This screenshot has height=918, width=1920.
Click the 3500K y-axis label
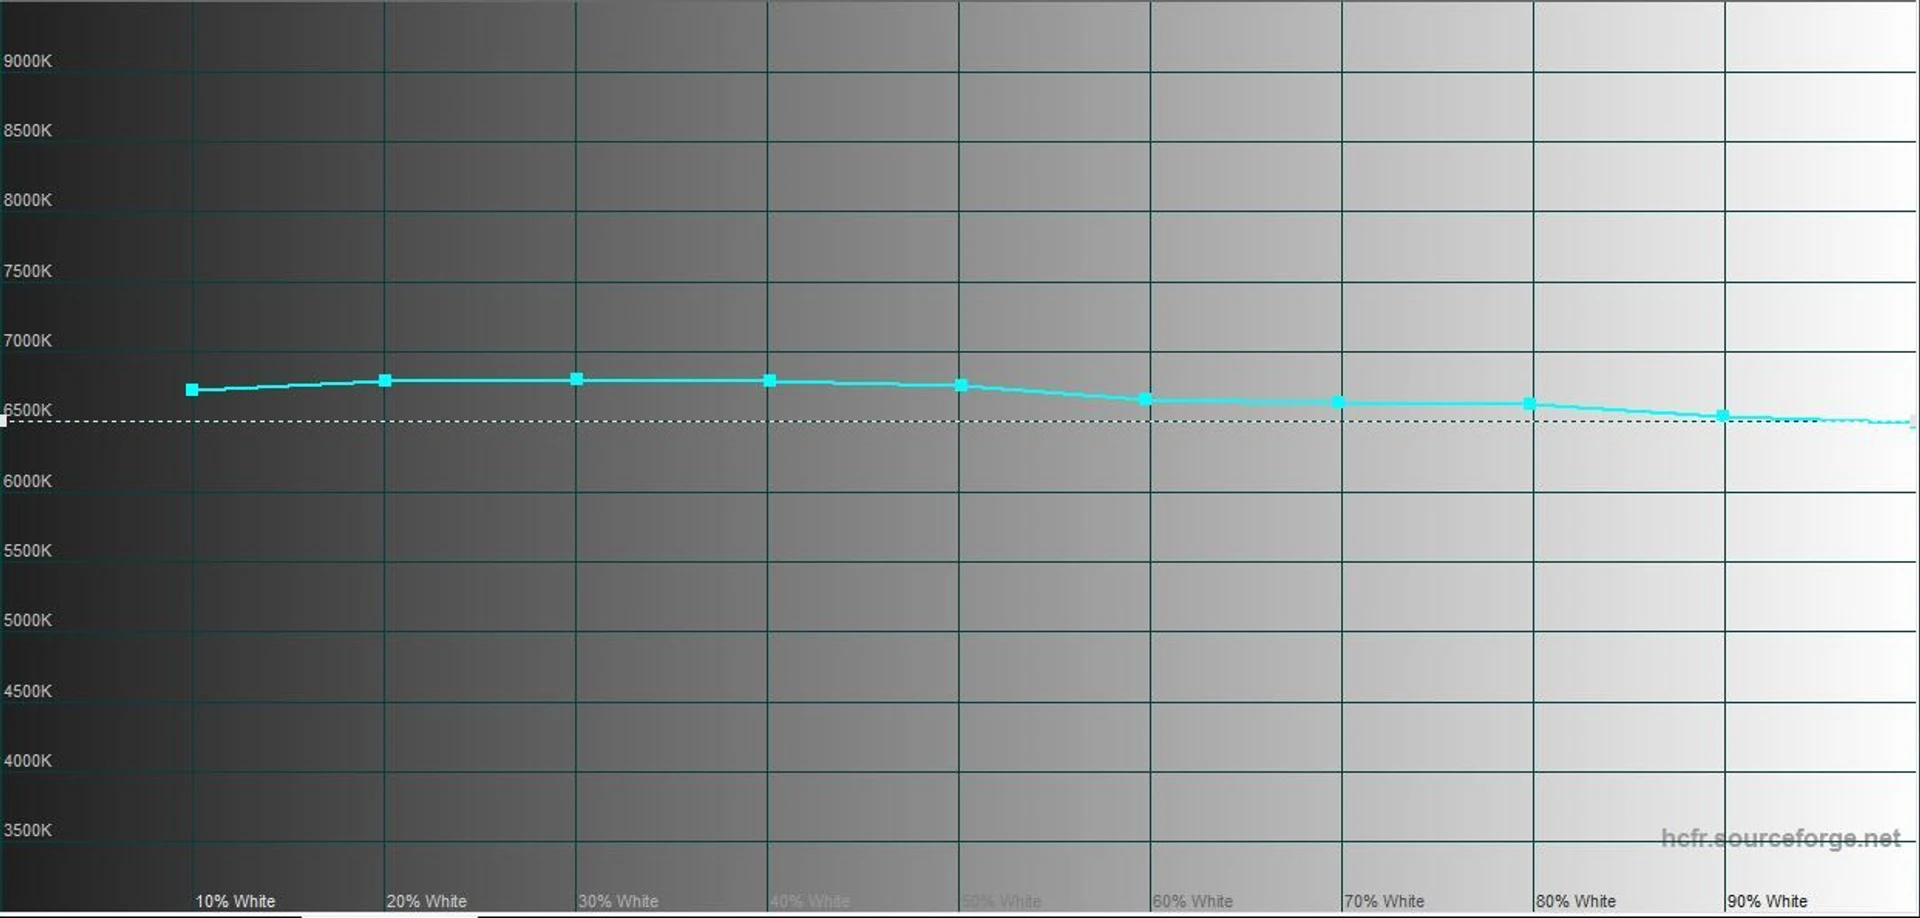pos(28,830)
